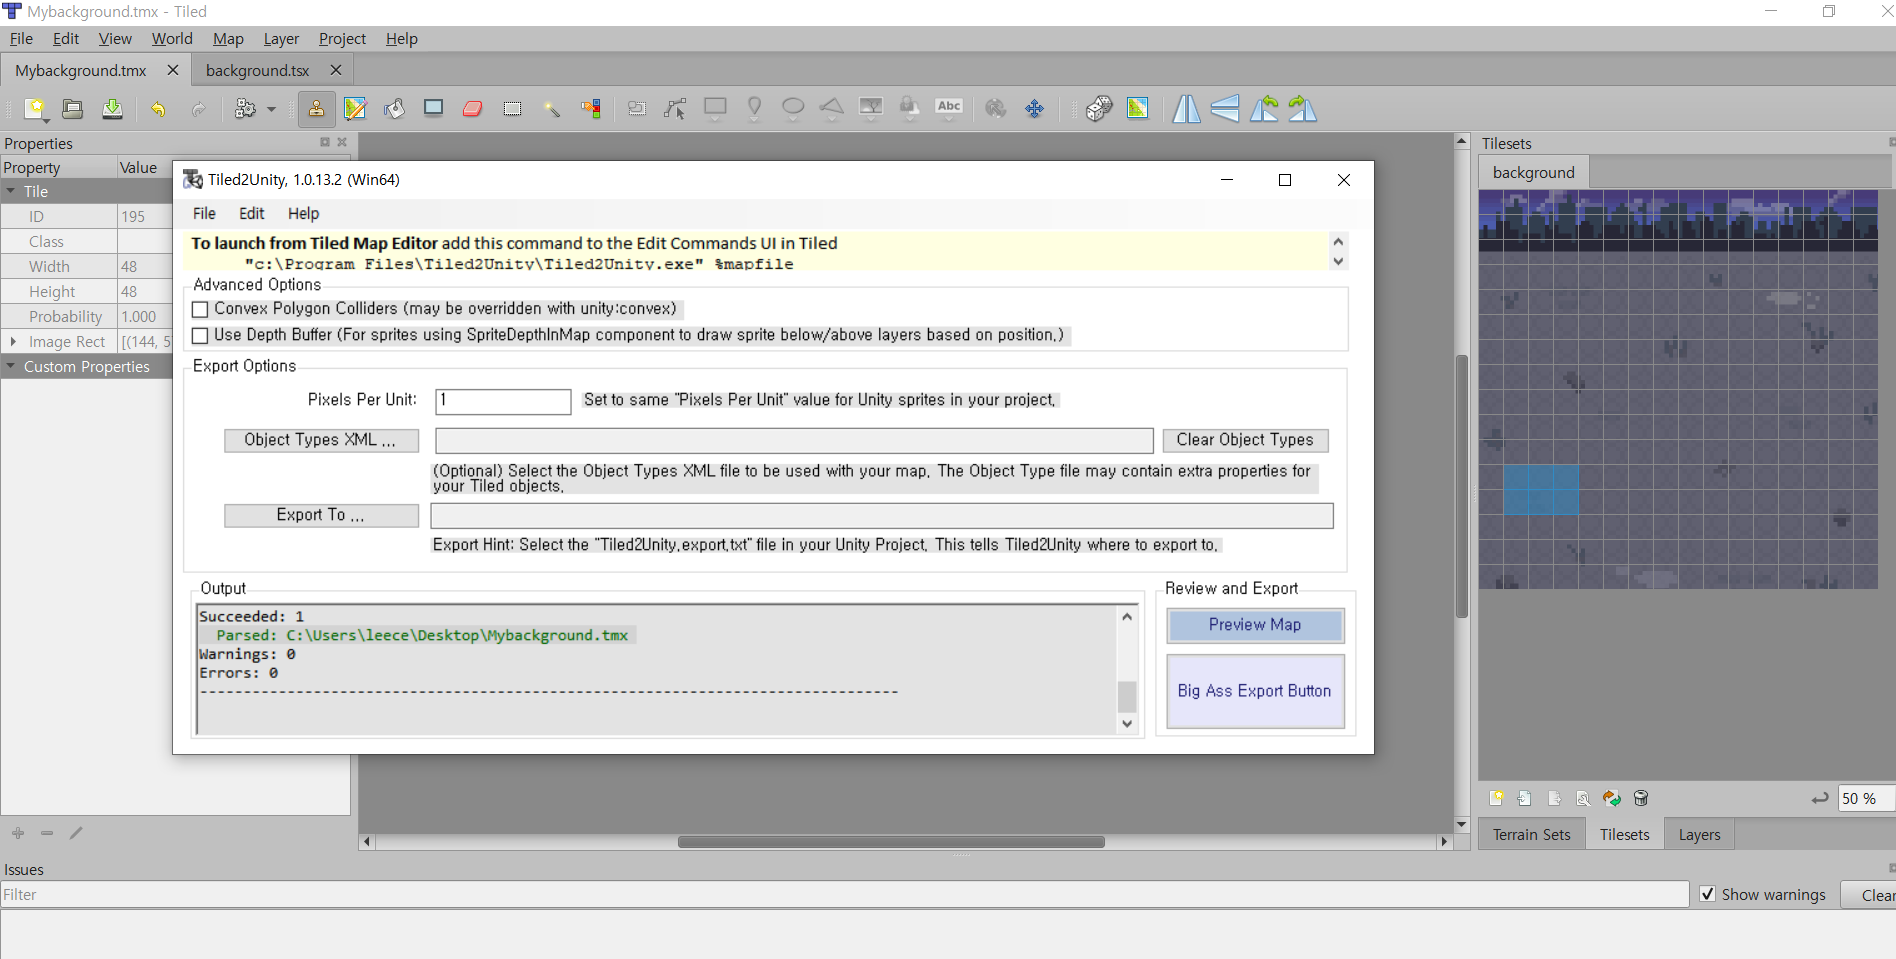Click the Issues Filter input field

[x=844, y=895]
